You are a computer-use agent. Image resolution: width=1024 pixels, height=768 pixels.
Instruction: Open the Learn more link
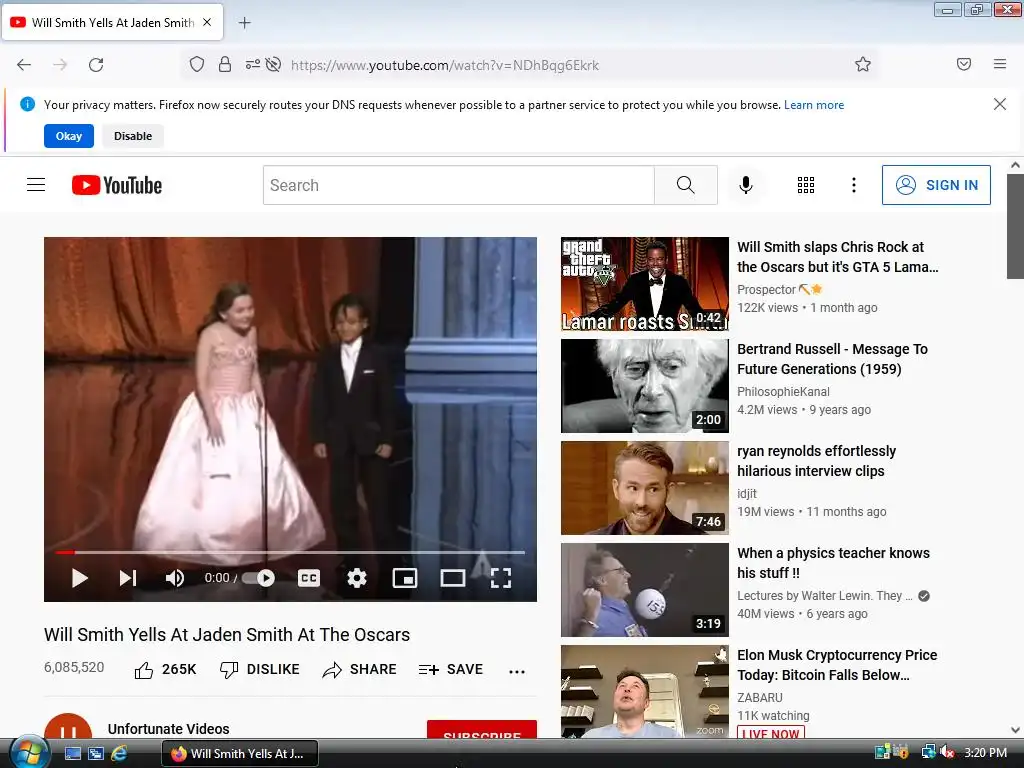point(814,104)
